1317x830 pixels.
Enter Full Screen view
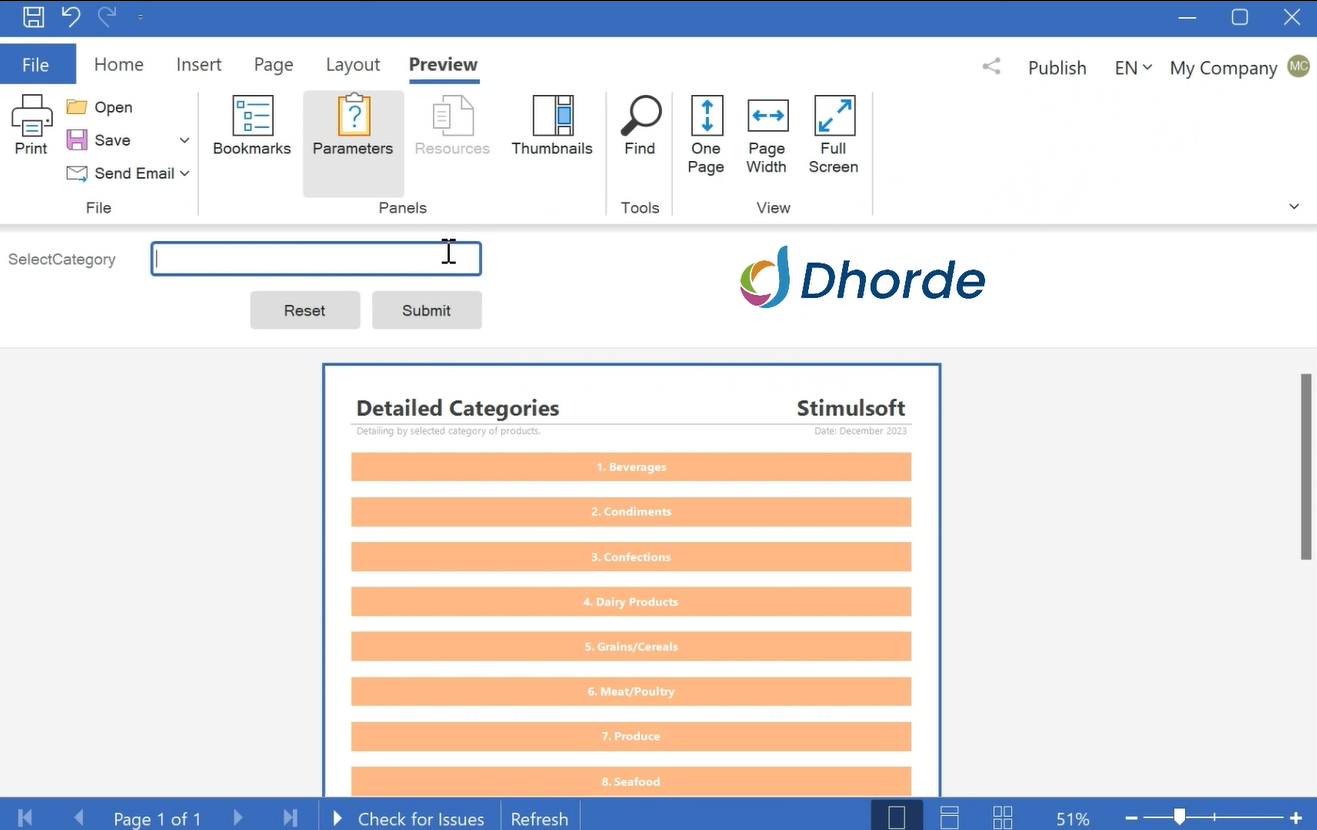[833, 135]
